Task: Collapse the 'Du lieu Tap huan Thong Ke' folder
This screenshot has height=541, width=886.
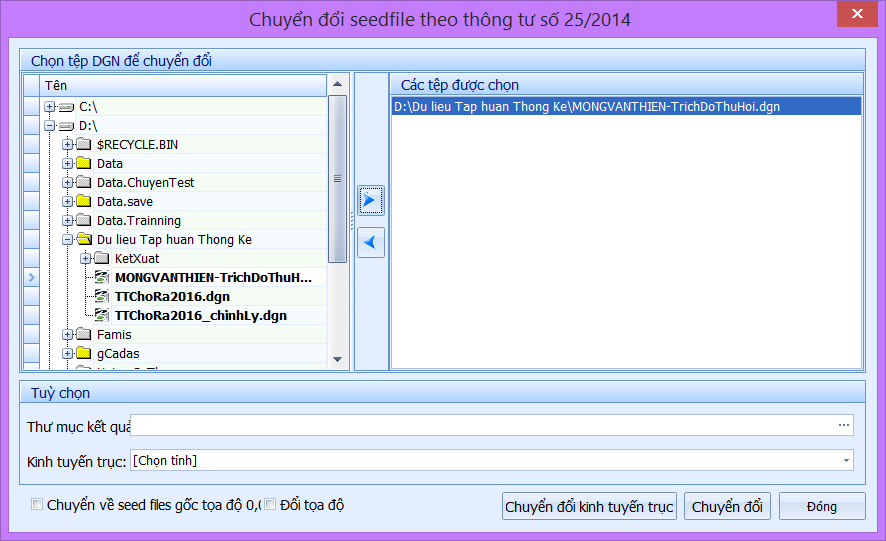Action: pos(67,240)
